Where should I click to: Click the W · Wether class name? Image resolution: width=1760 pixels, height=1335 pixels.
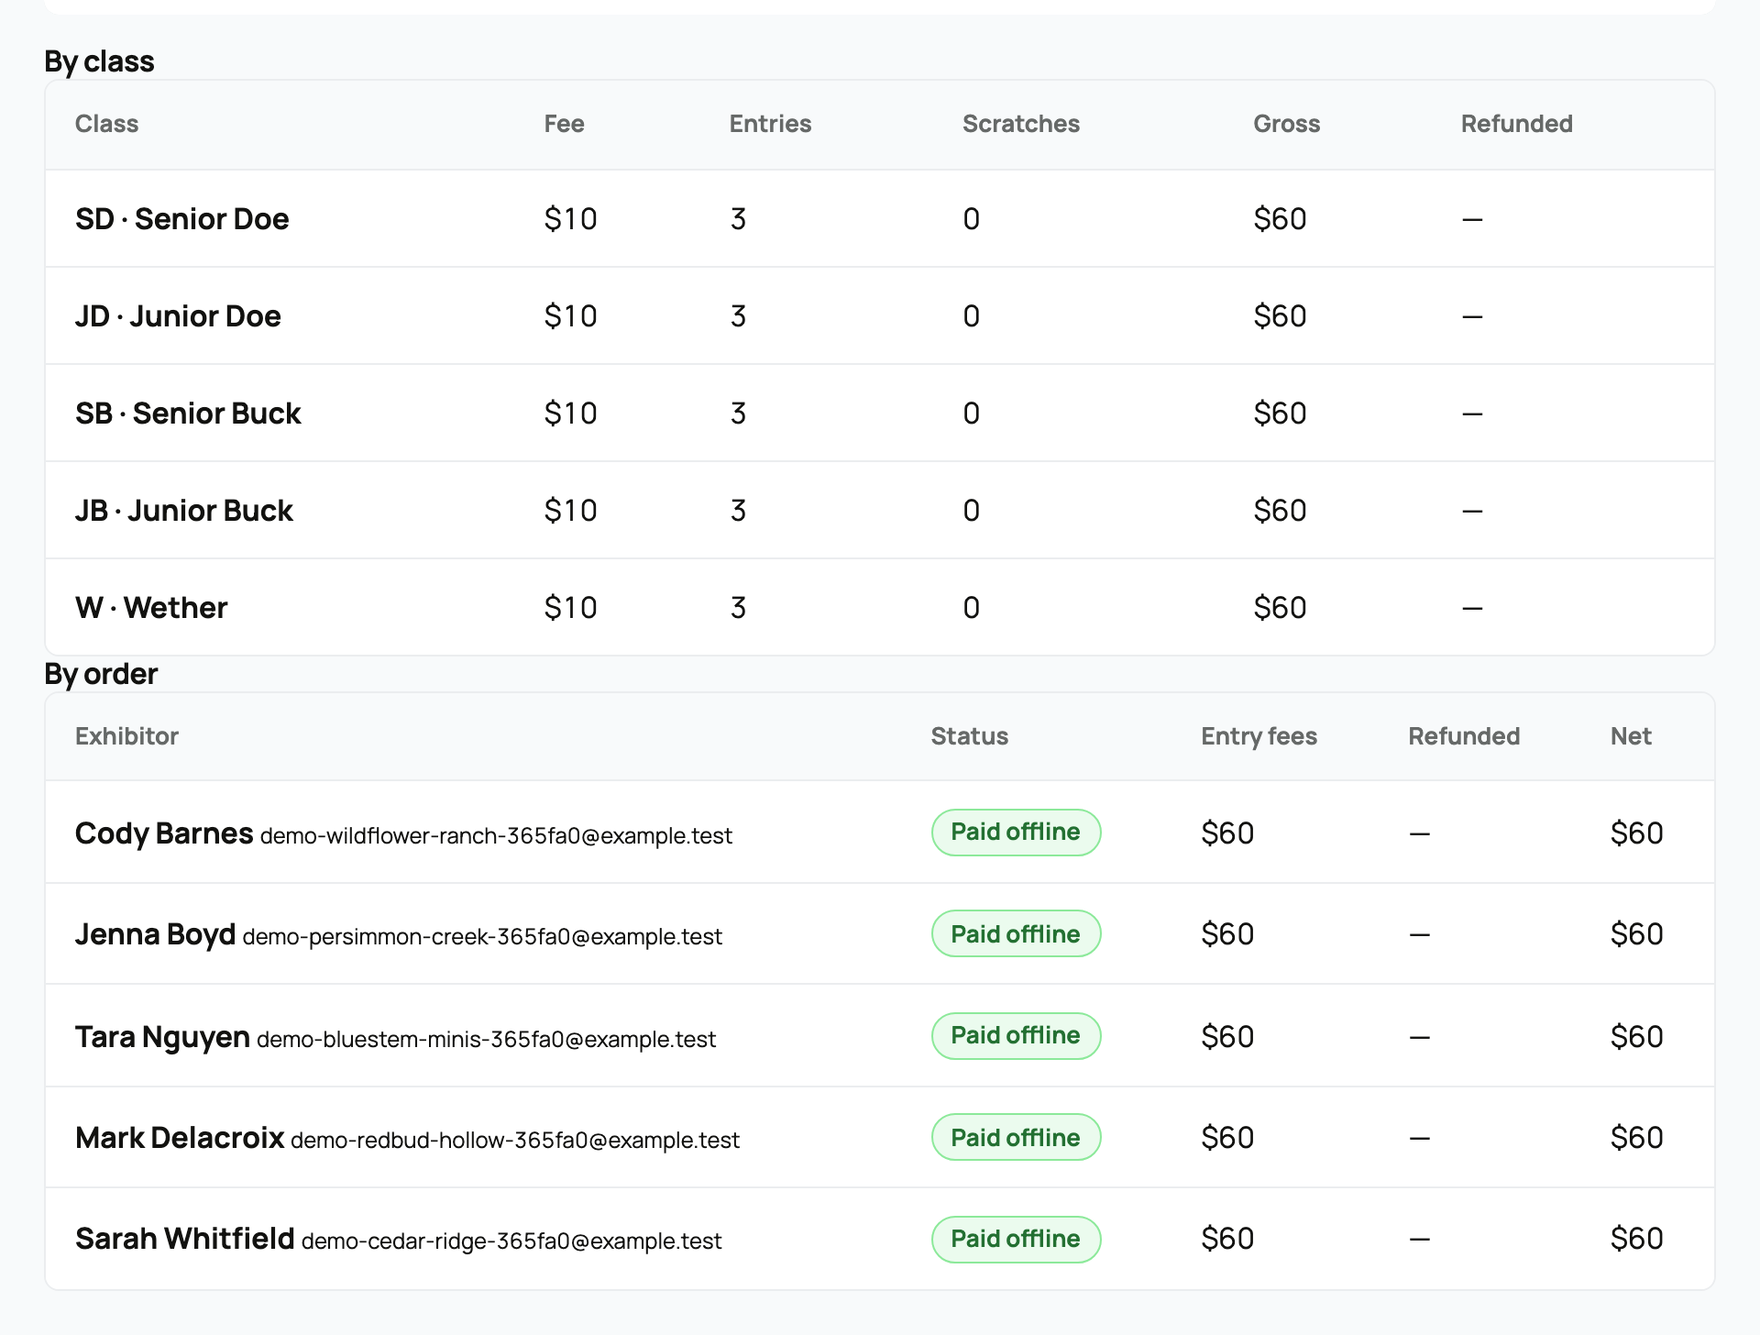click(x=151, y=608)
